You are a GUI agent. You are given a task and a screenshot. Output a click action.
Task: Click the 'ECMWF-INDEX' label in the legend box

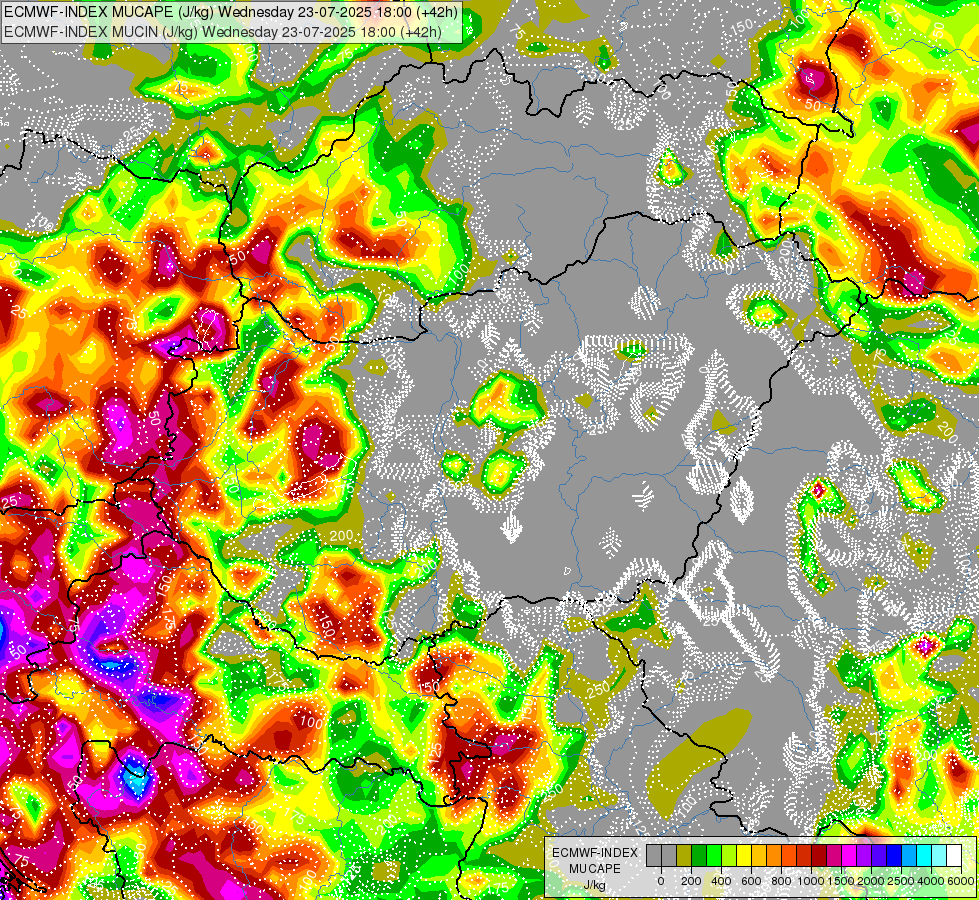coord(595,853)
